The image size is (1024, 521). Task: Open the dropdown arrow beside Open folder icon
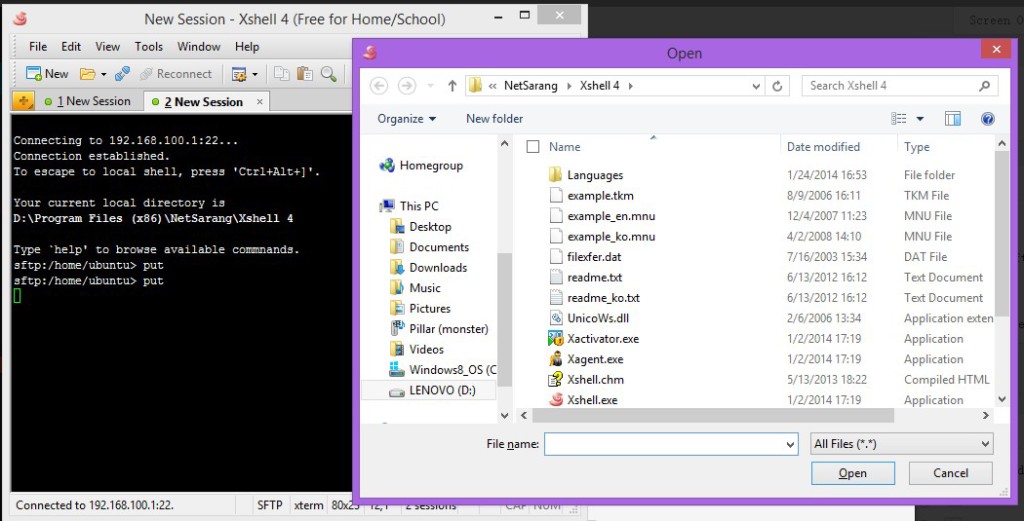tap(103, 74)
